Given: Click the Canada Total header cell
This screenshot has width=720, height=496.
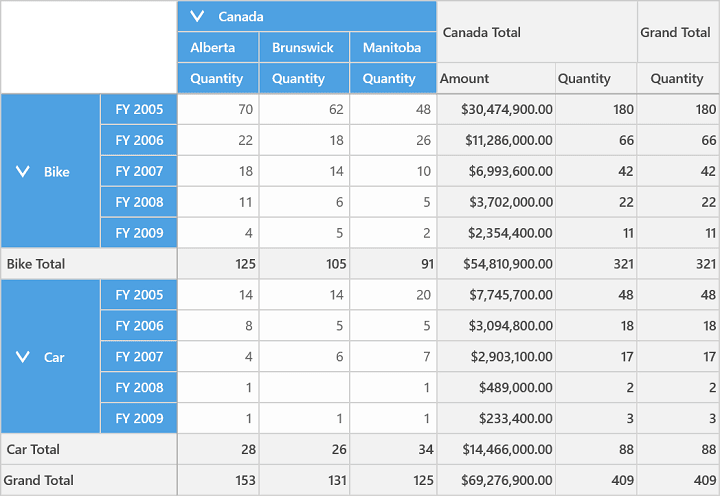Looking at the screenshot, I should pyautogui.click(x=537, y=32).
